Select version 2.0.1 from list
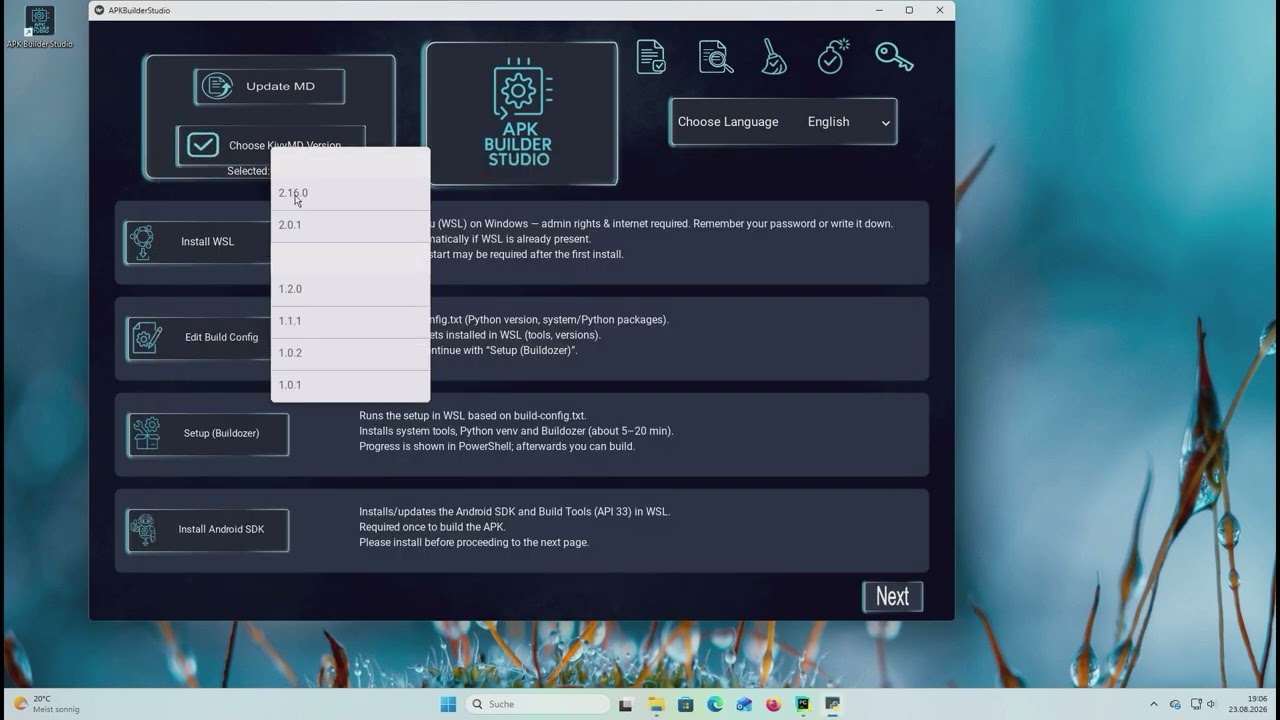Image resolution: width=1280 pixels, height=720 pixels. [x=350, y=226]
